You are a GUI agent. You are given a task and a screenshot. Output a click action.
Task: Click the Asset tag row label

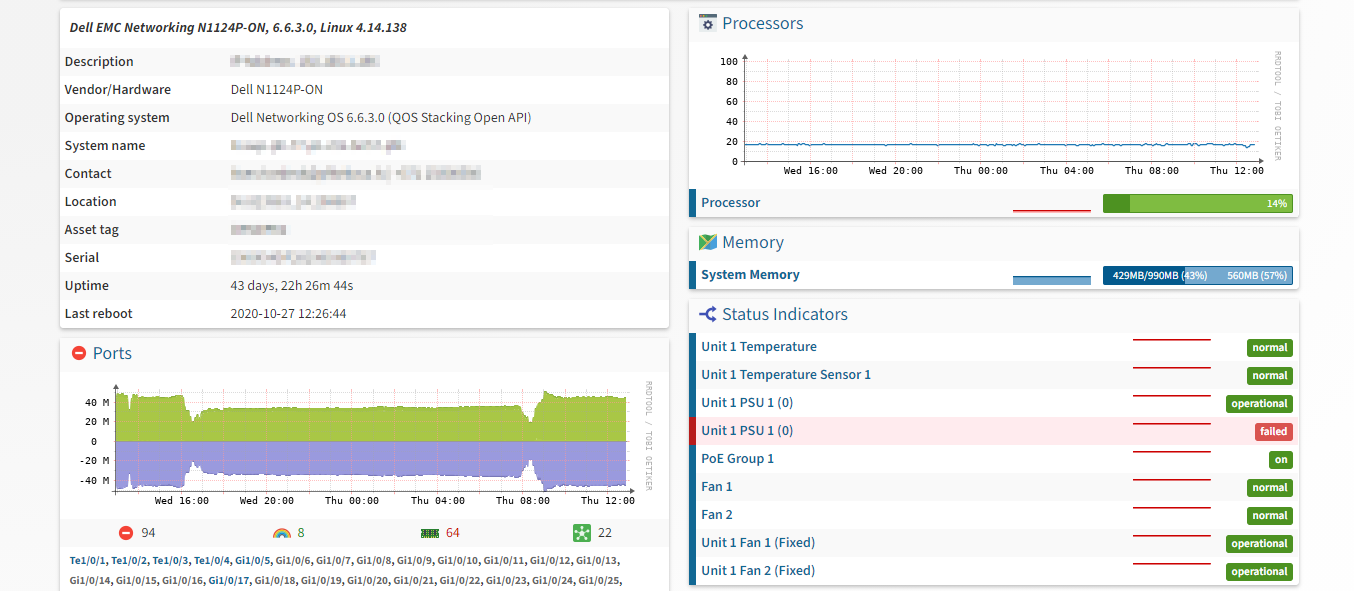(92, 229)
